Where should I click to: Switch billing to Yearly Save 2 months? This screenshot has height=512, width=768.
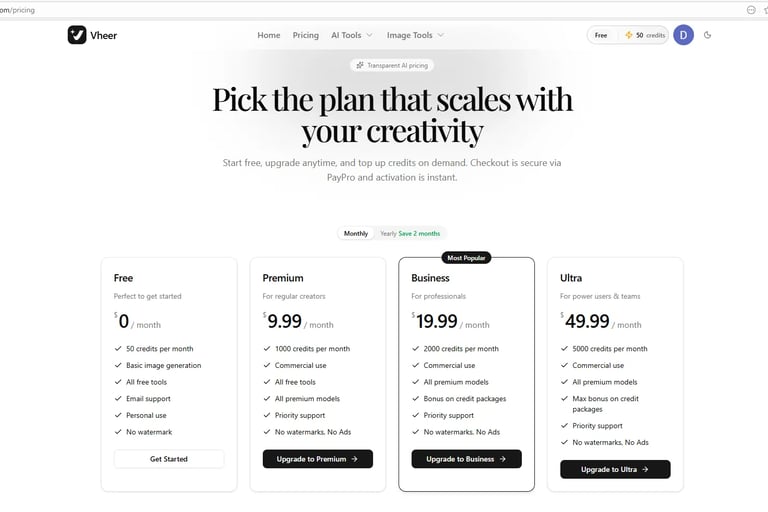click(x=410, y=233)
